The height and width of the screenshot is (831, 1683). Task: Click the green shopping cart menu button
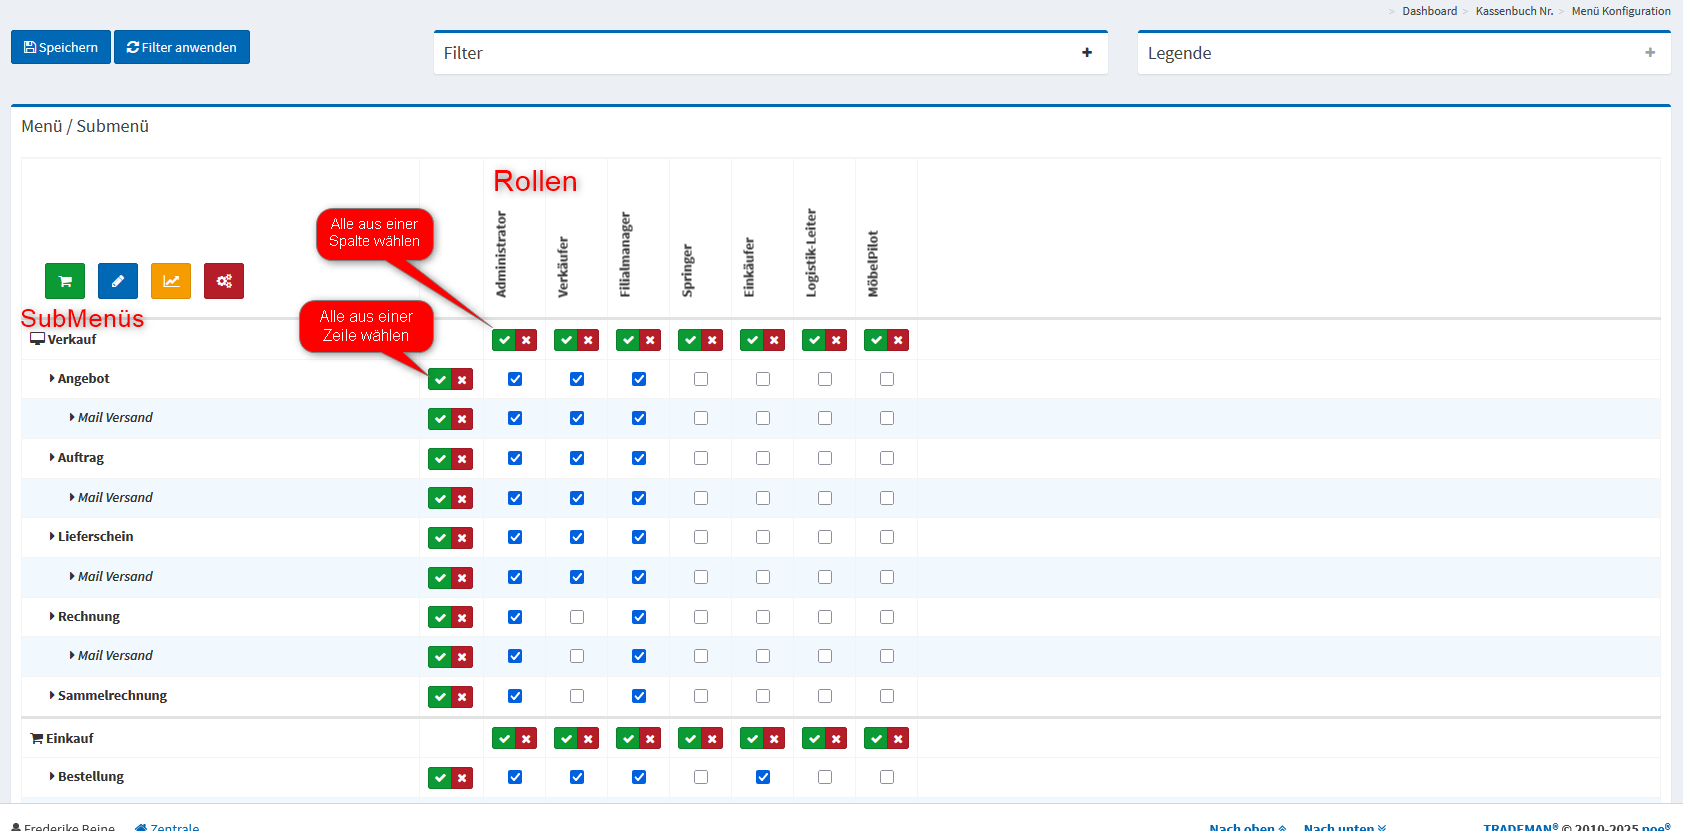[65, 281]
